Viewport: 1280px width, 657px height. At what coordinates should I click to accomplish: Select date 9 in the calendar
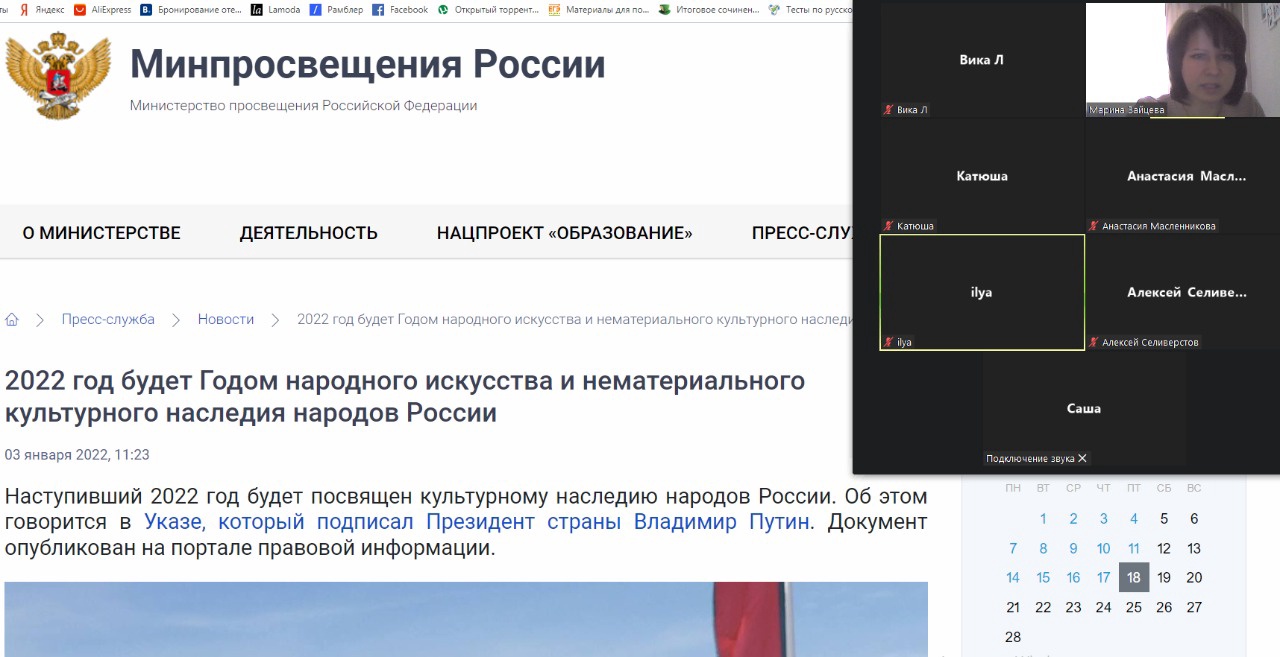pyautogui.click(x=1073, y=548)
